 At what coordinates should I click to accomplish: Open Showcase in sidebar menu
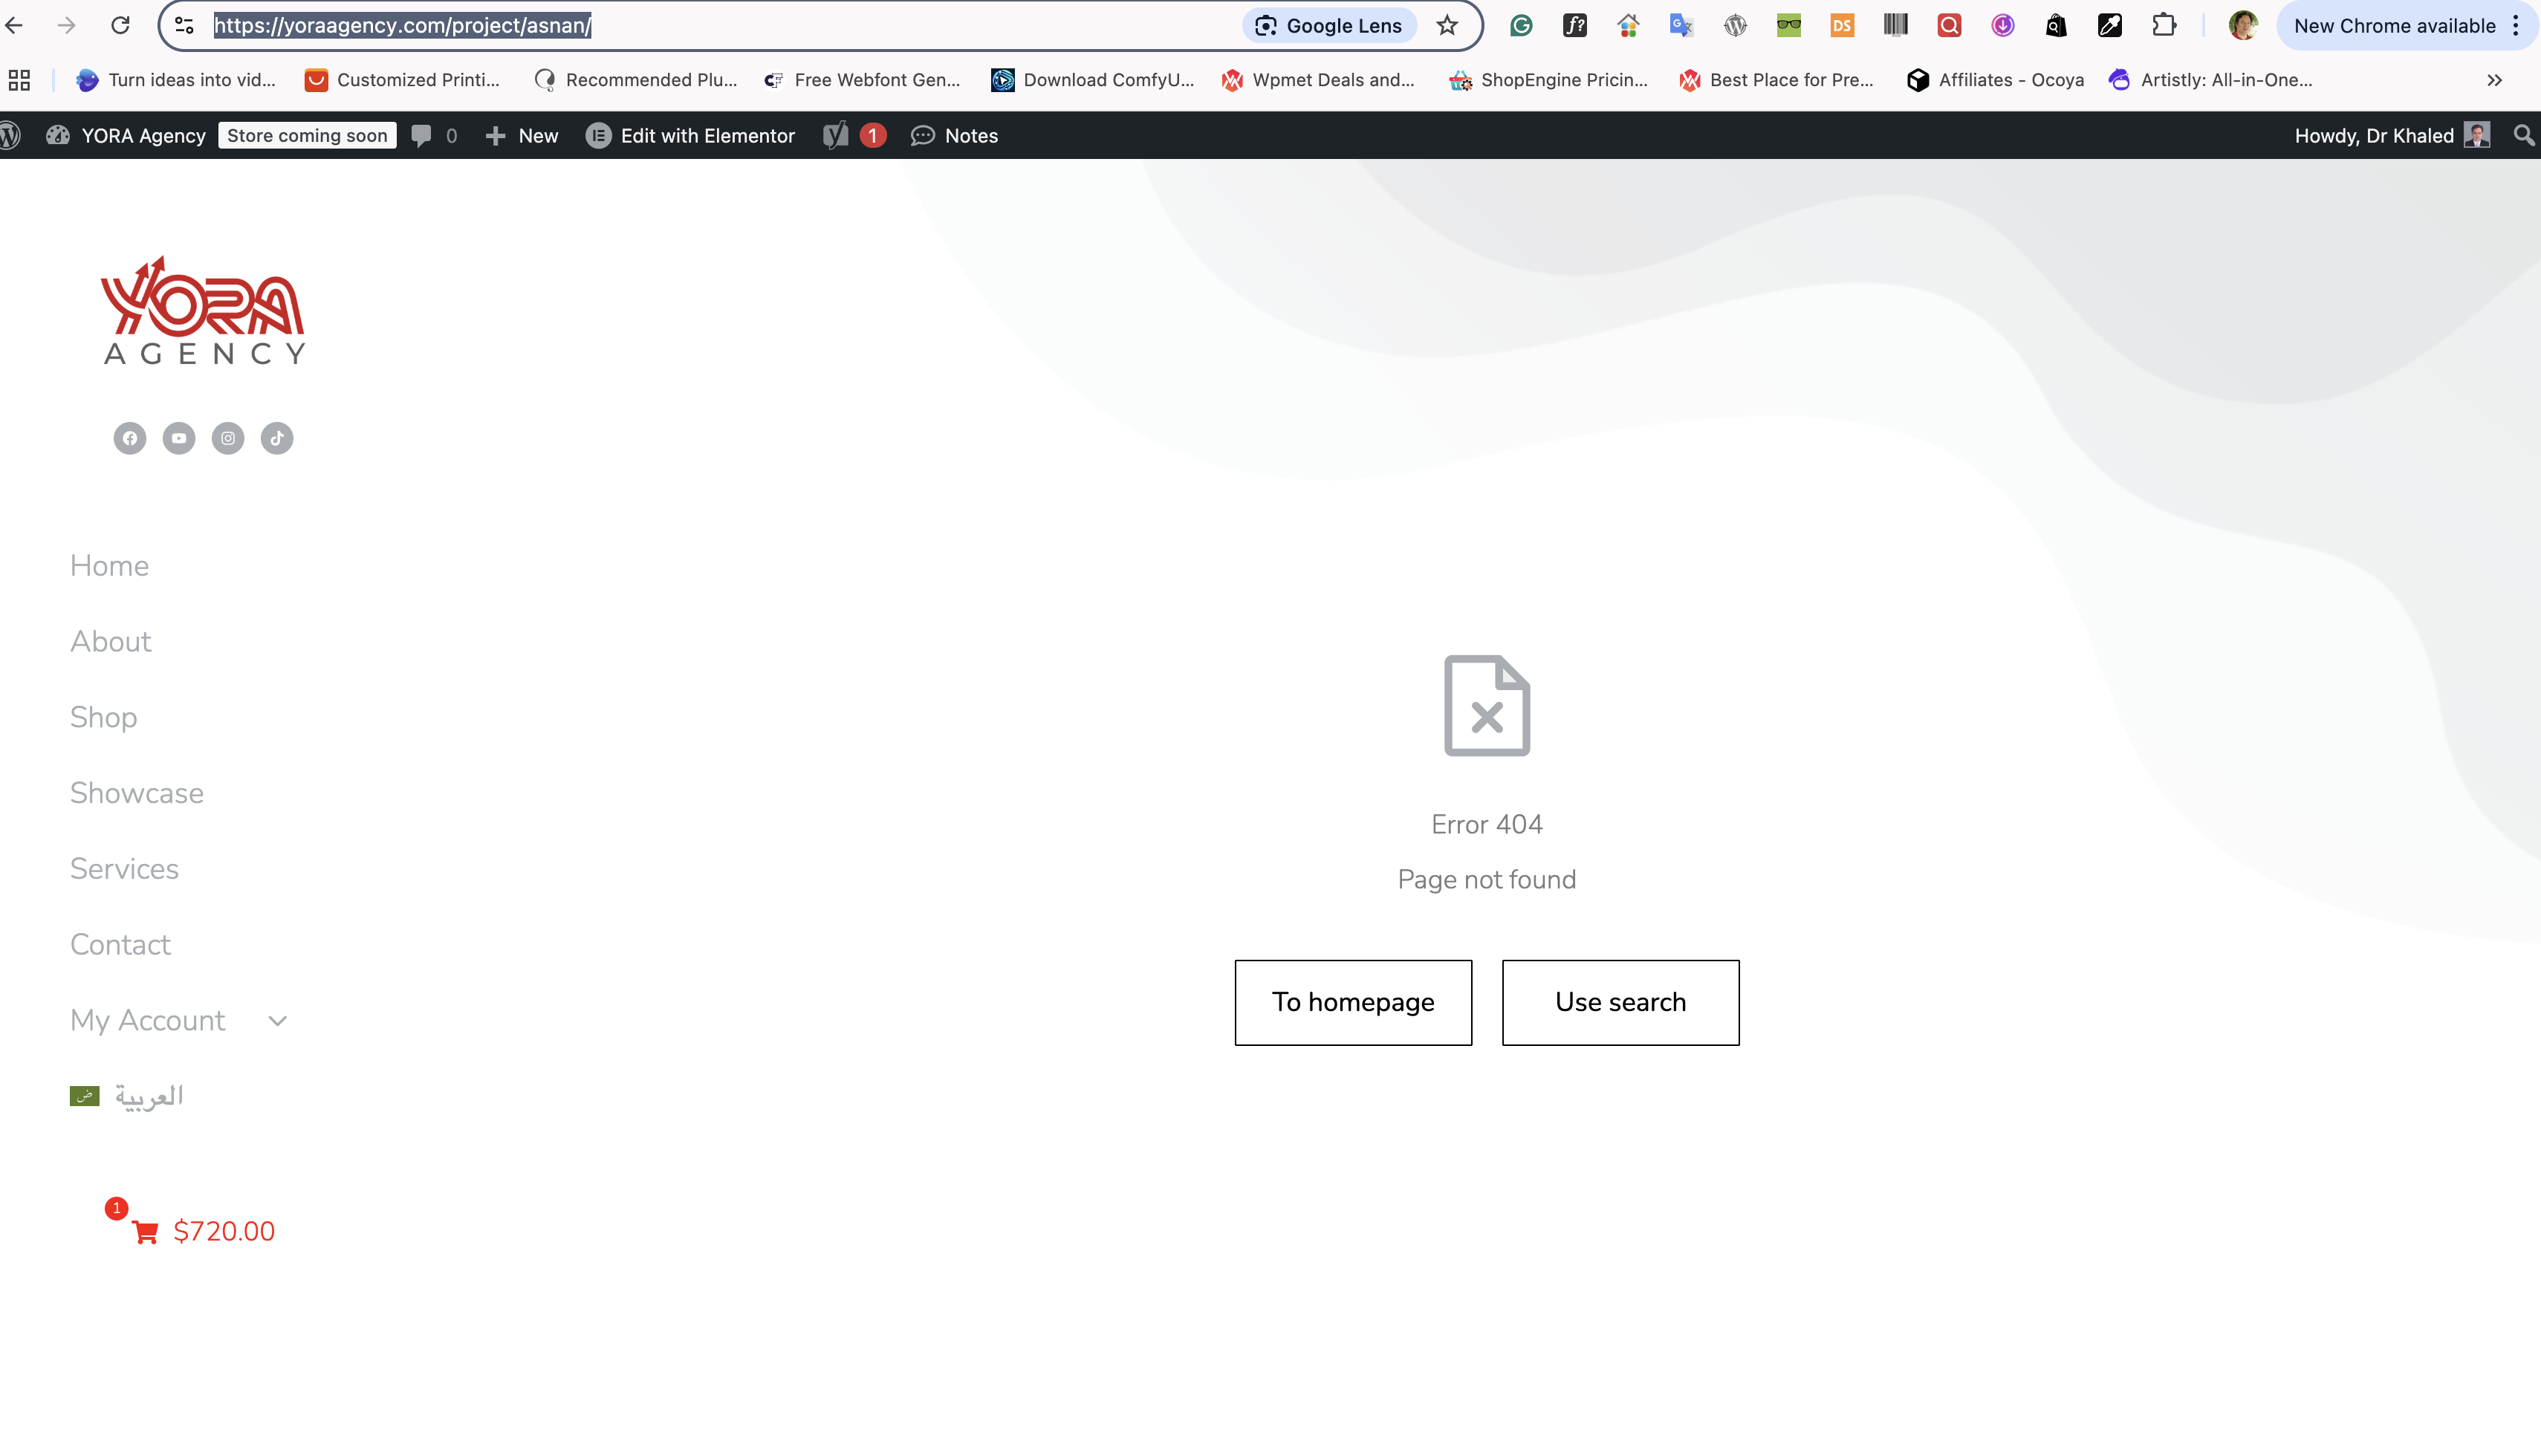coord(137,793)
